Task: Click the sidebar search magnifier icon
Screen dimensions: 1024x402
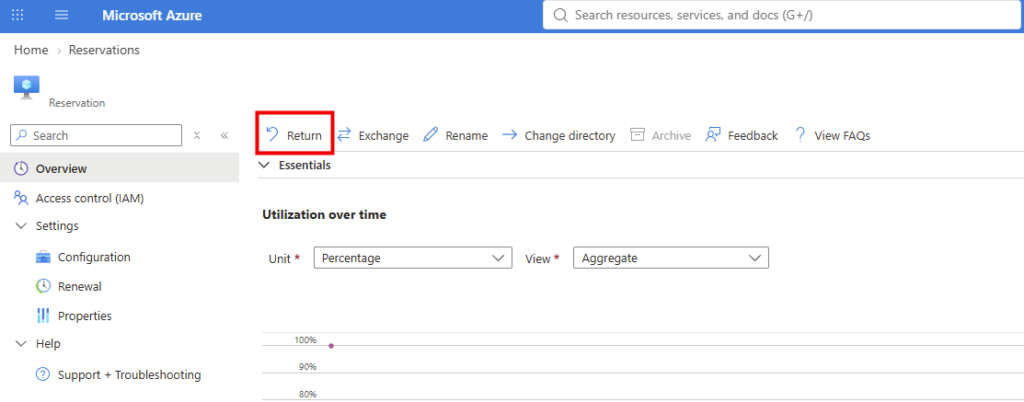Action: tap(22, 136)
